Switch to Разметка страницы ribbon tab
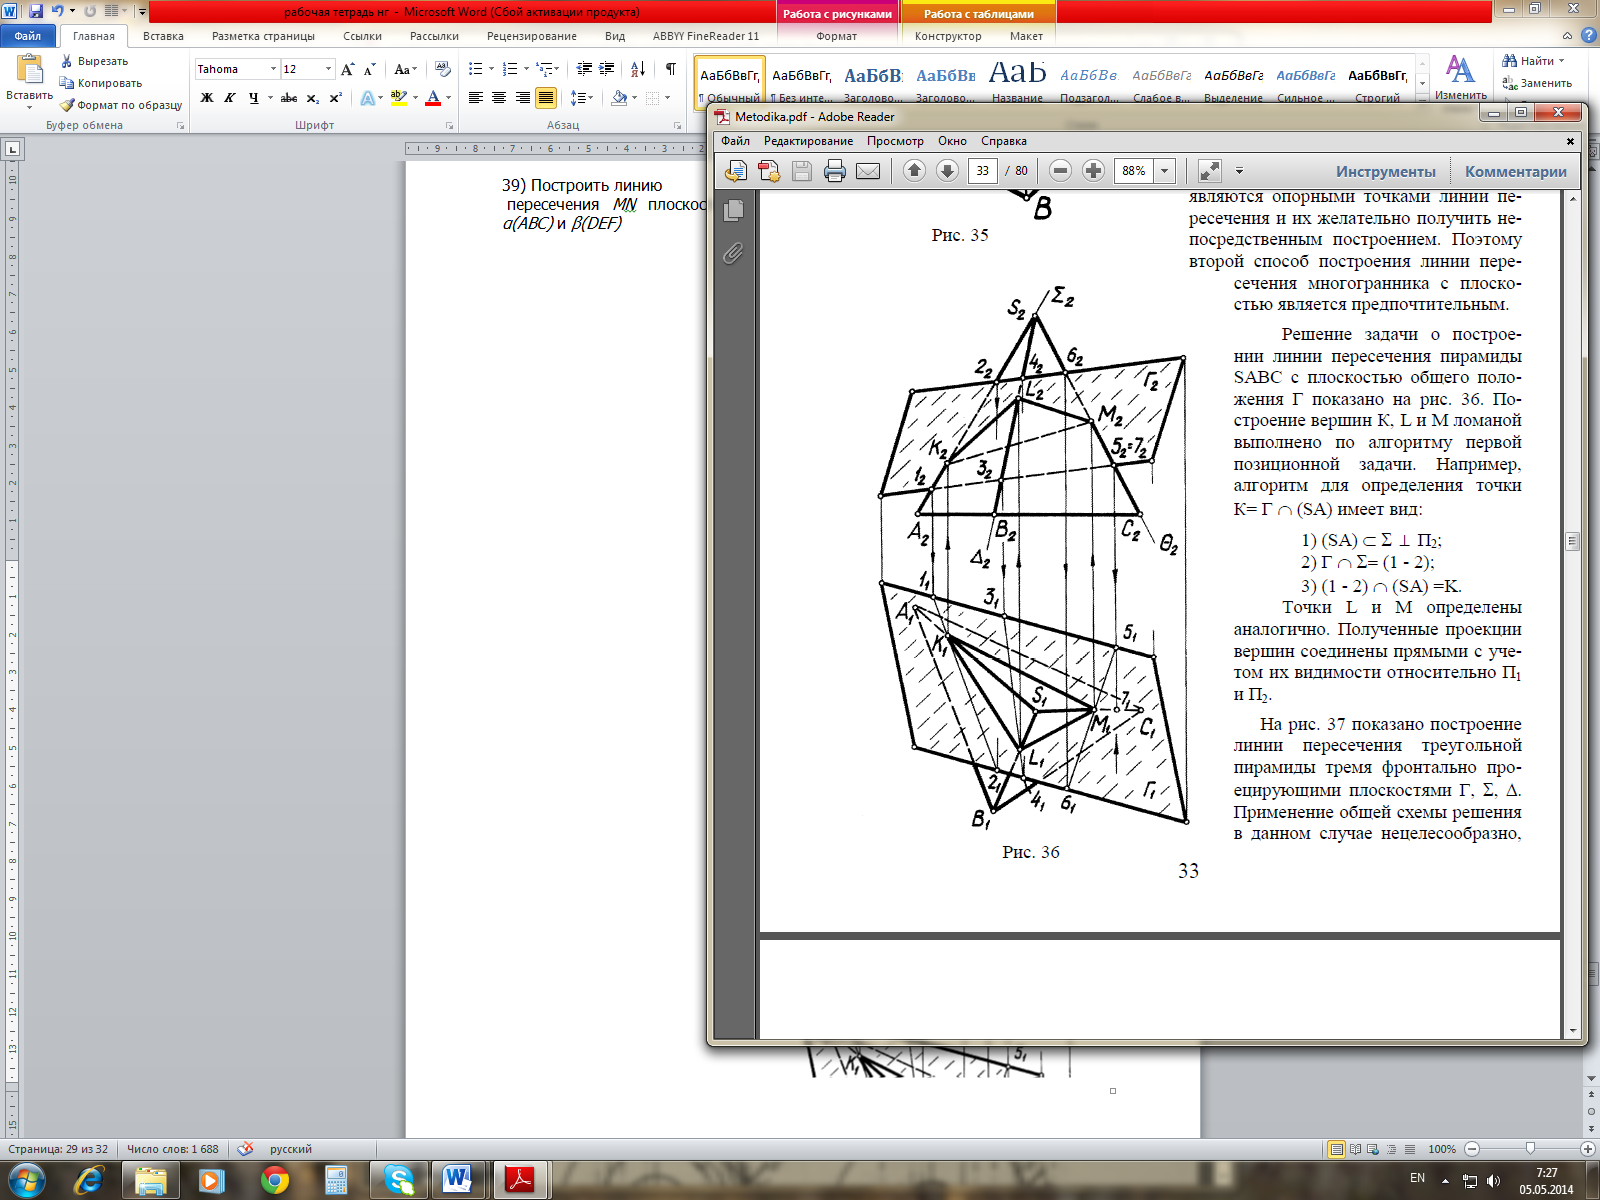1600x1200 pixels. 263,36
